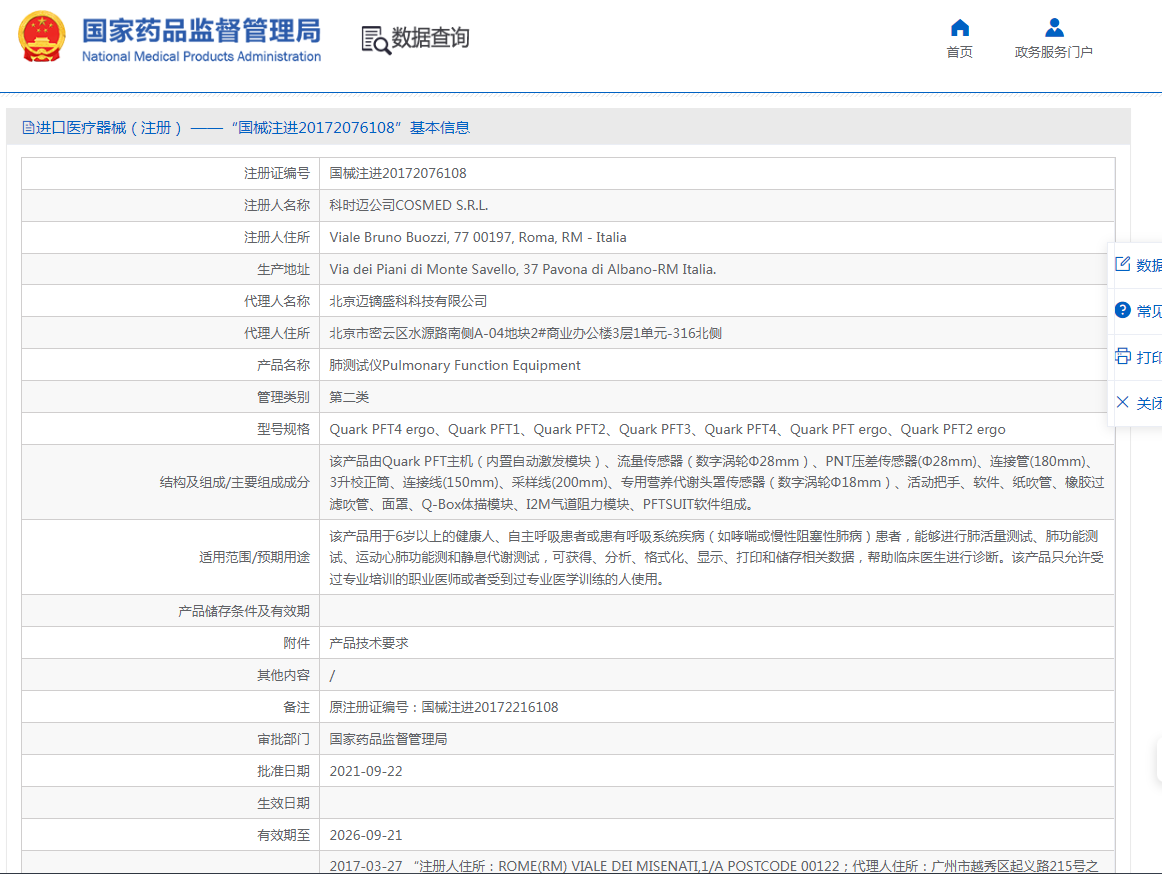Click the 产品储存条件及有效期 label

click(x=244, y=611)
